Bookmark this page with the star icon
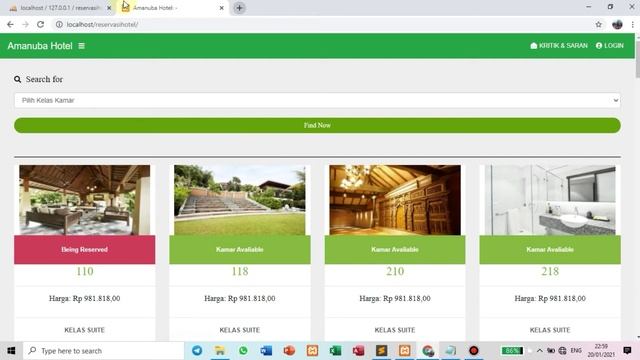The height and width of the screenshot is (360, 640). coord(598,24)
